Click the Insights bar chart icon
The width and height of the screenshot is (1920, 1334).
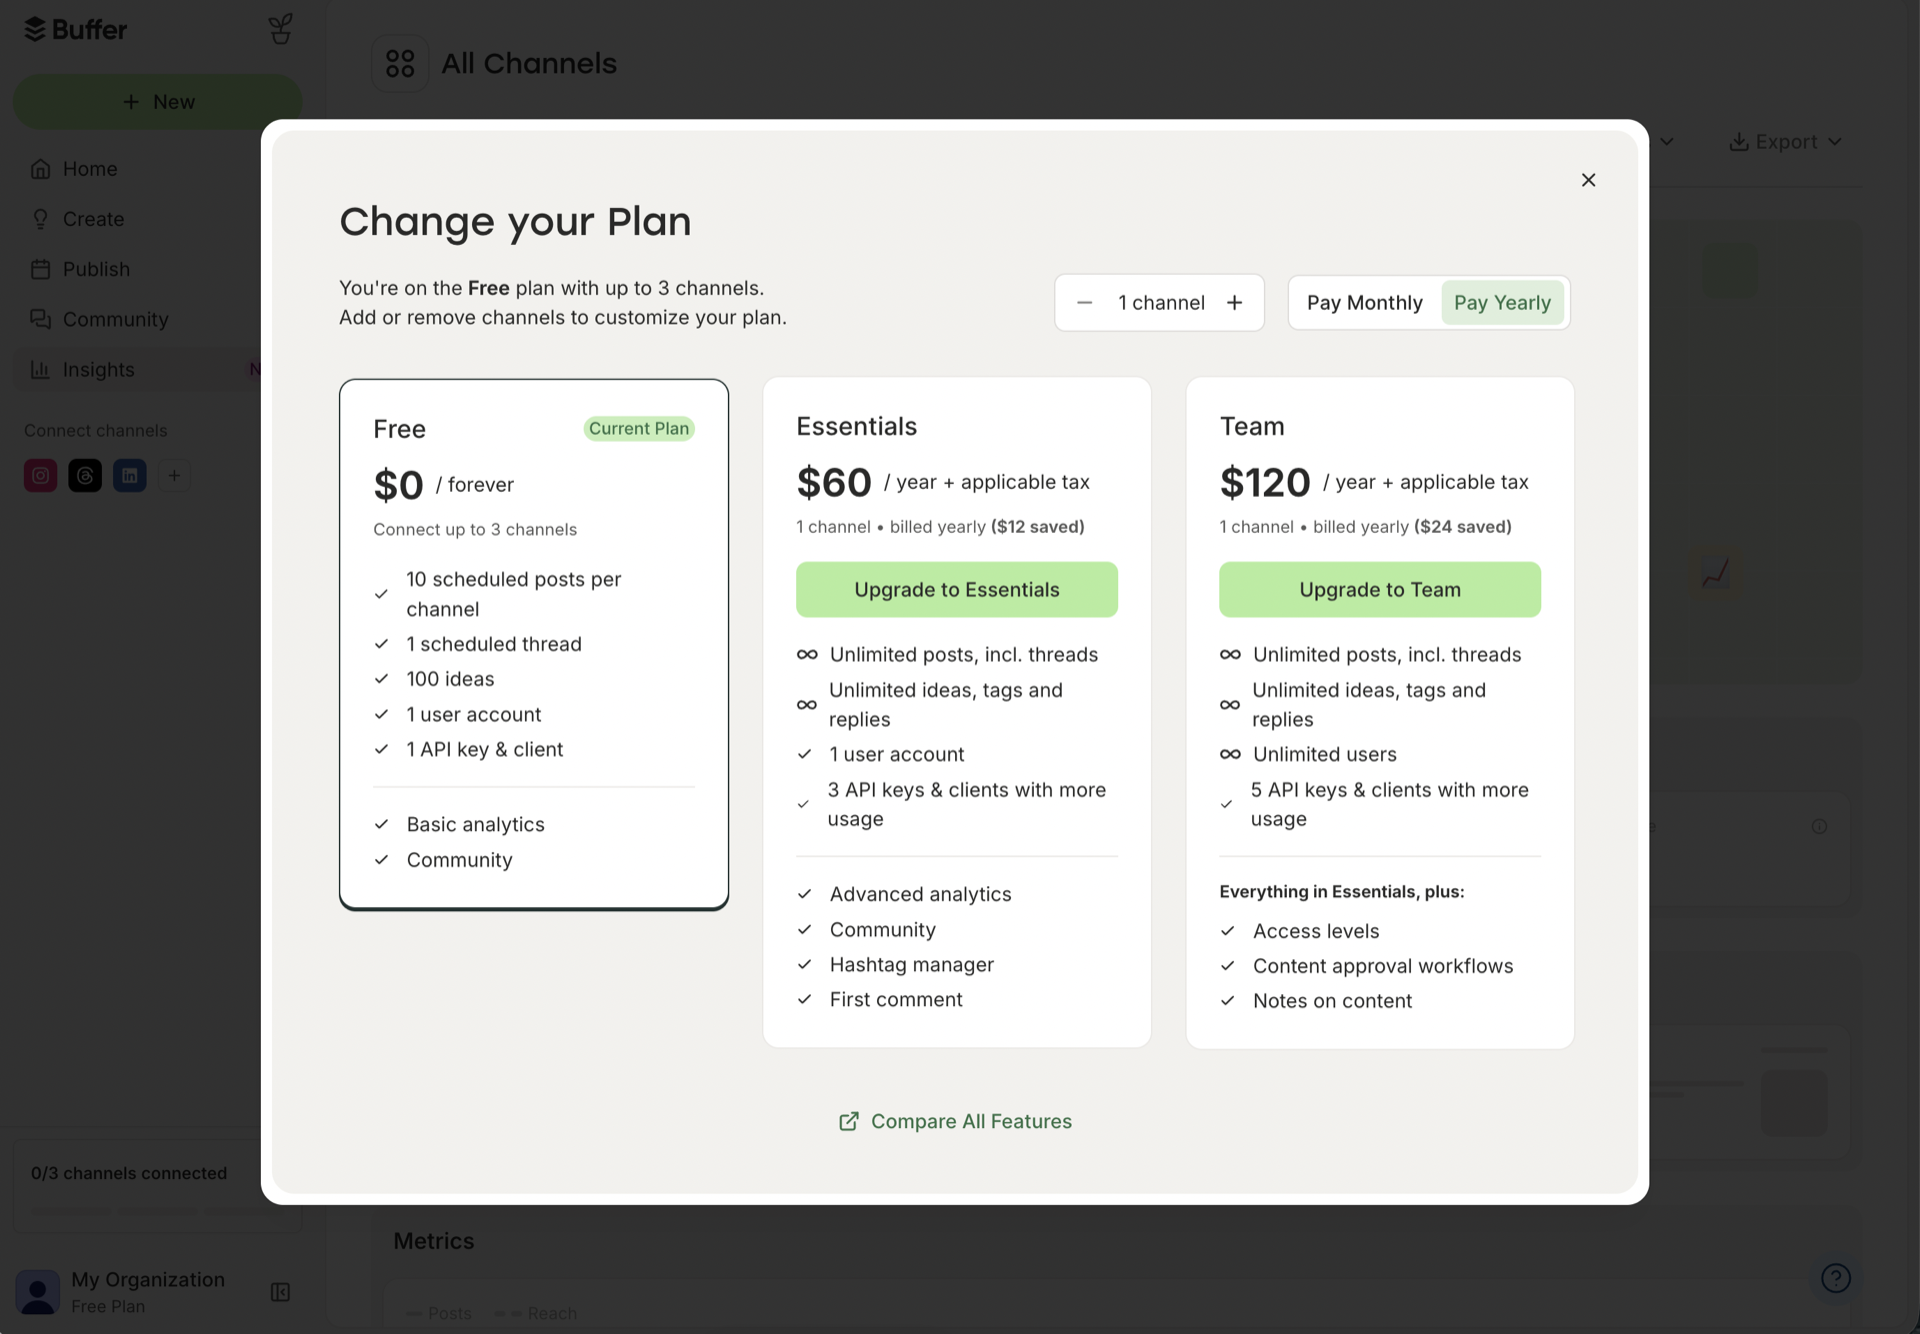click(x=40, y=369)
